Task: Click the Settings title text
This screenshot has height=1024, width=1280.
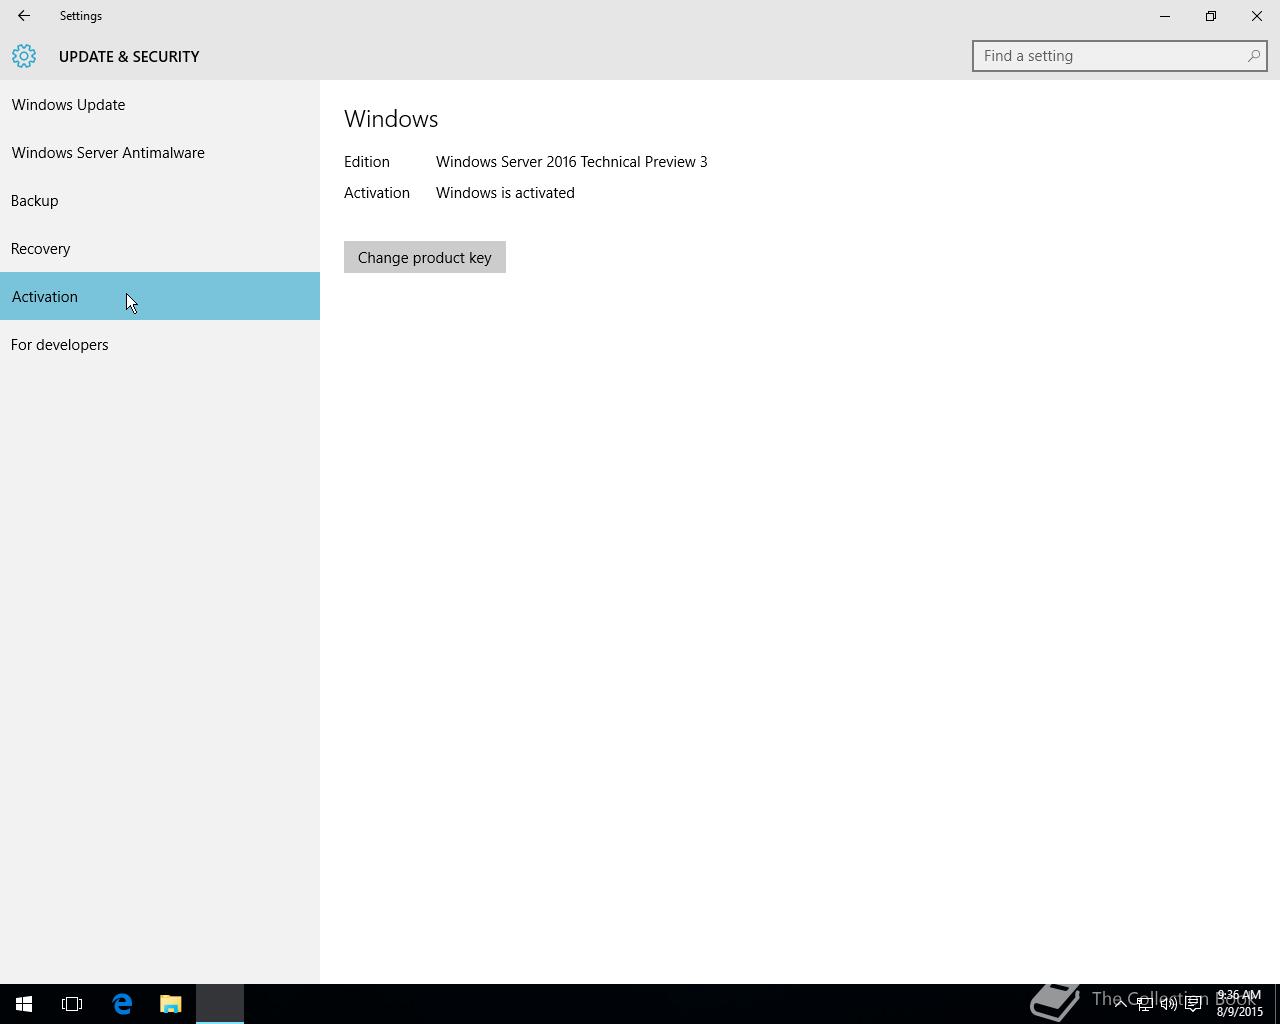Action: 81,16
